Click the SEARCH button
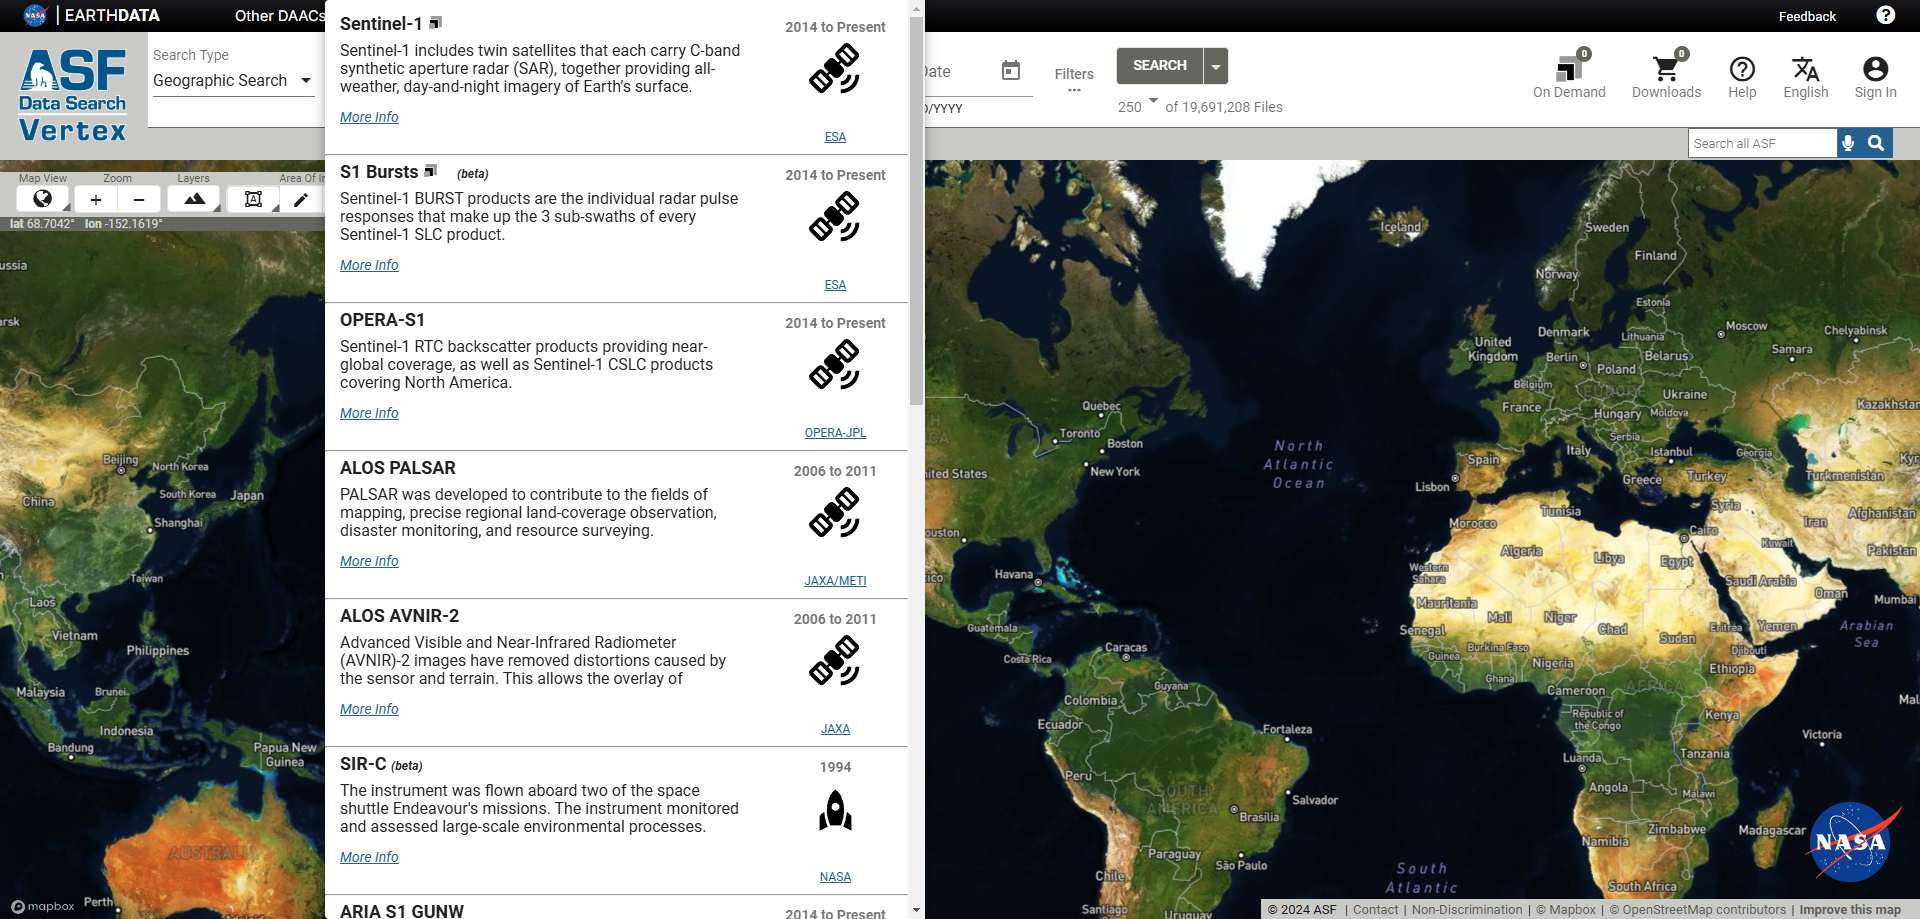This screenshot has height=919, width=1920. (1160, 66)
